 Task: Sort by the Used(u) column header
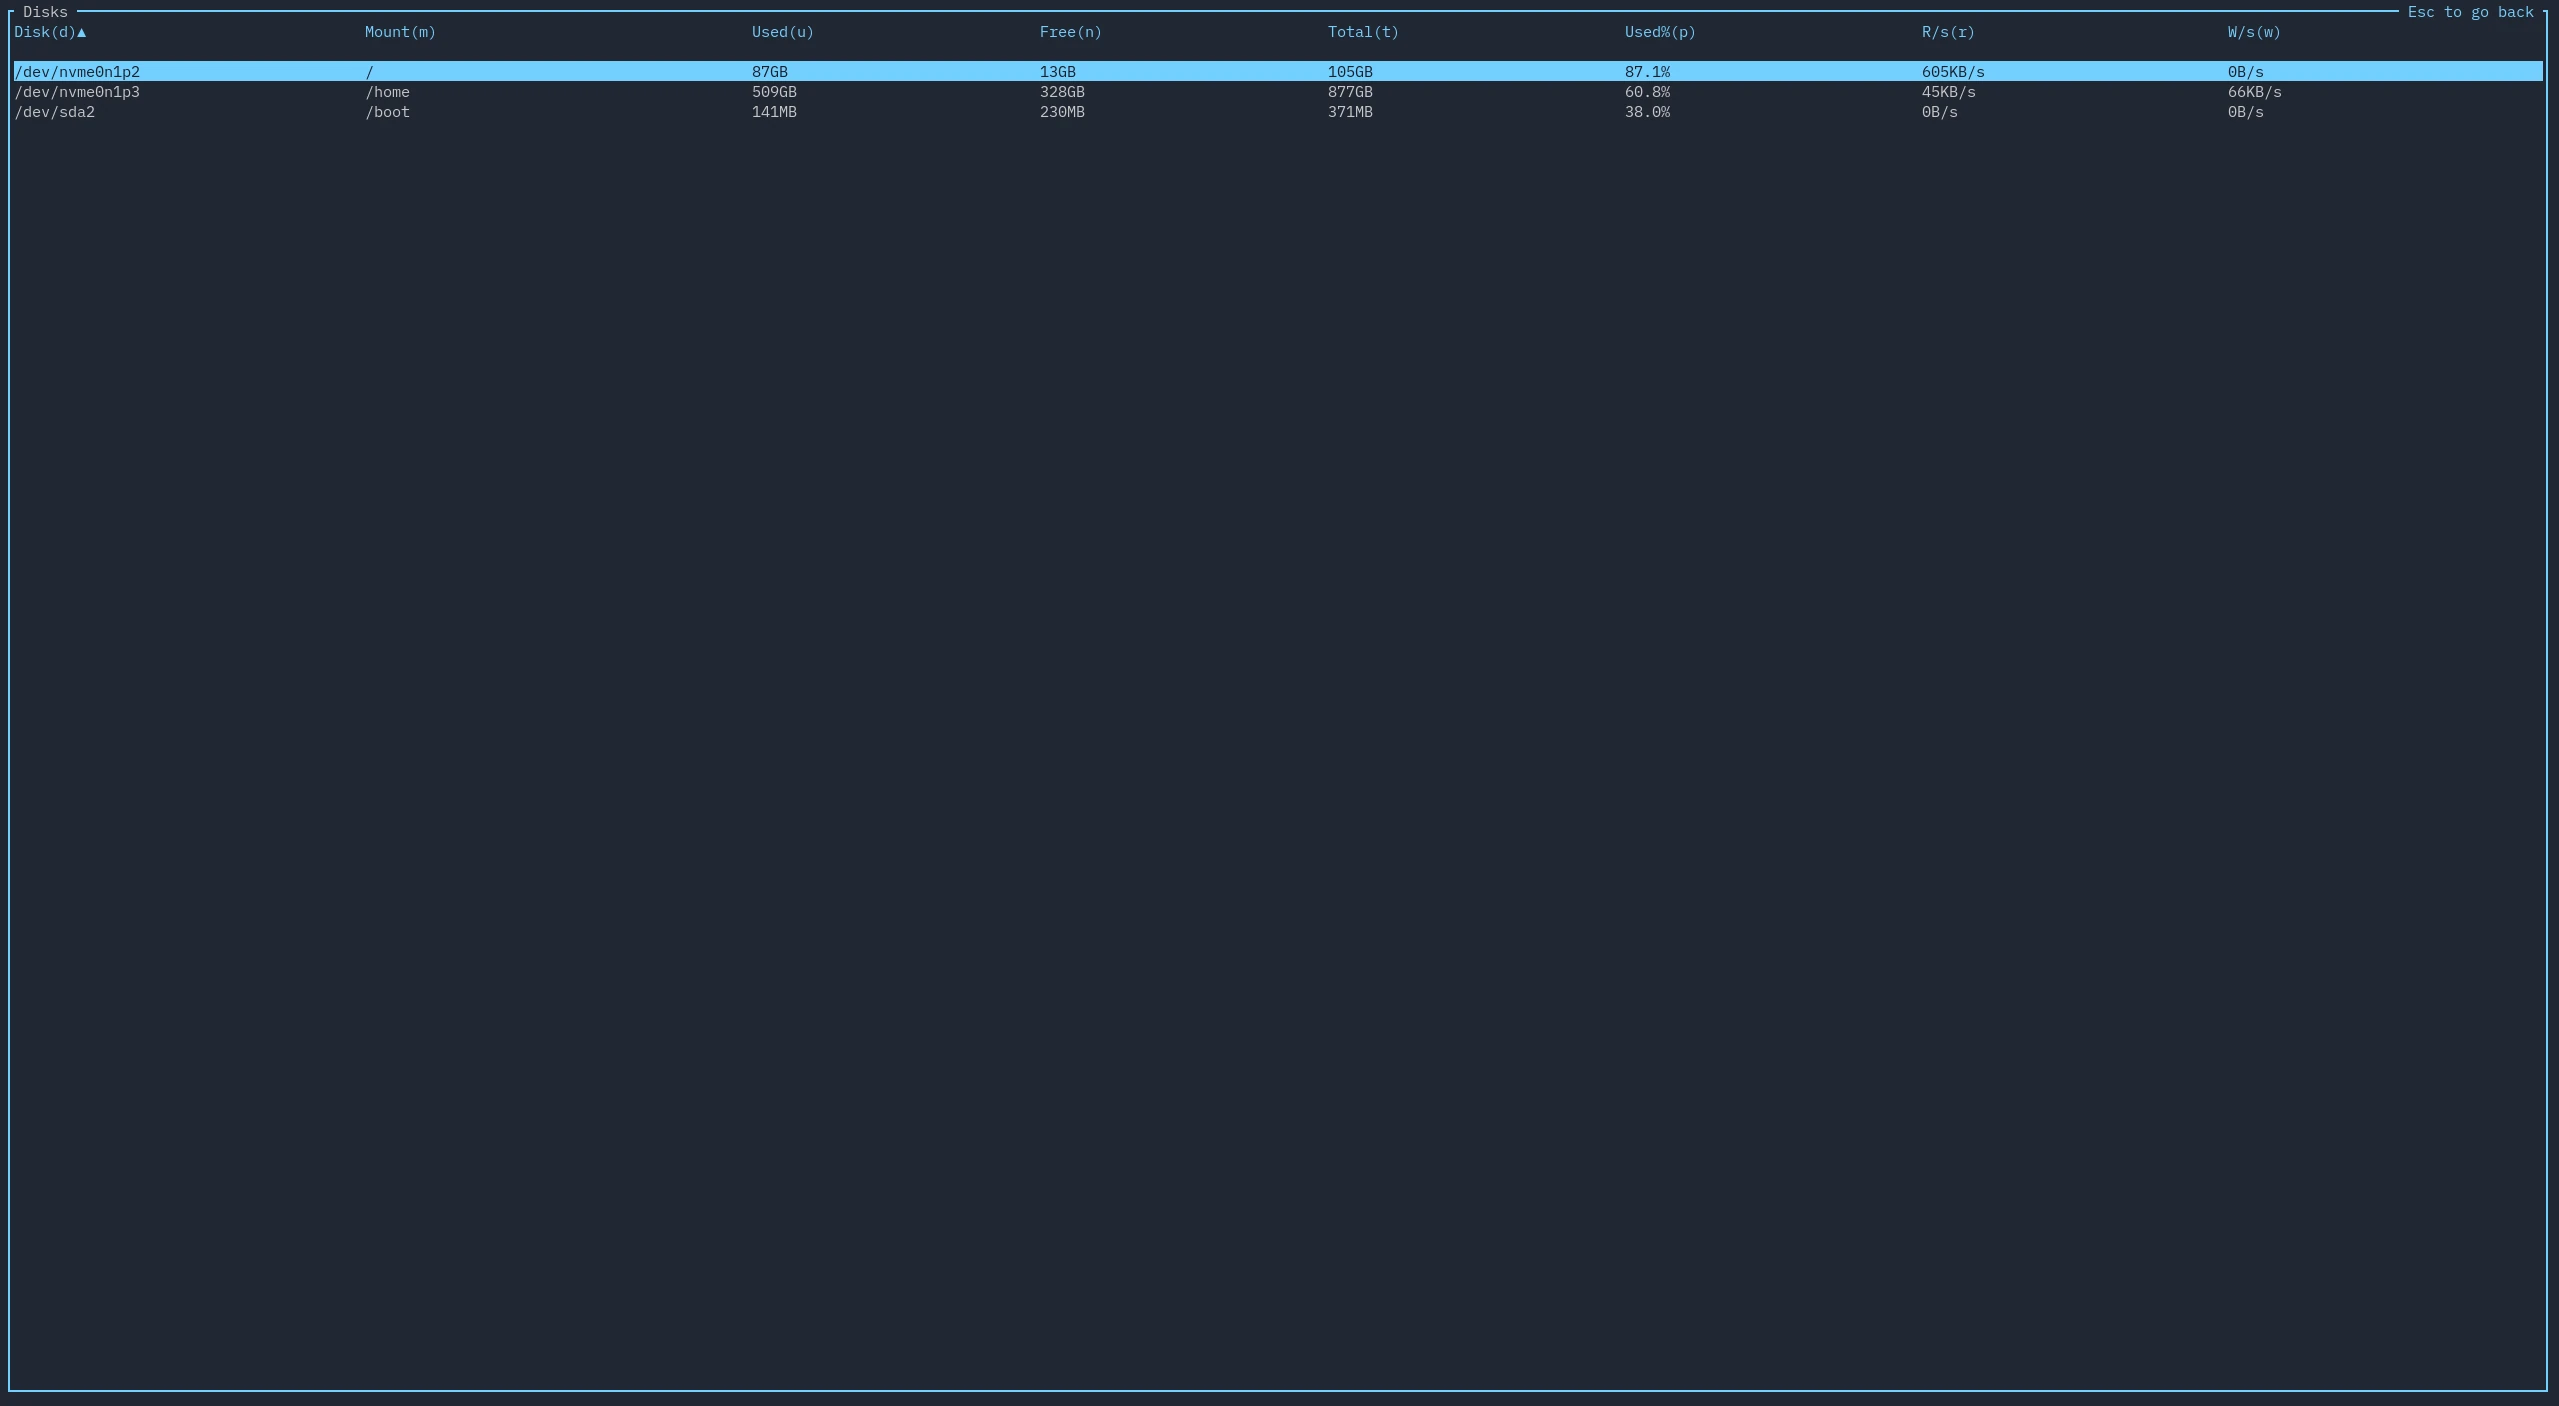[x=781, y=32]
